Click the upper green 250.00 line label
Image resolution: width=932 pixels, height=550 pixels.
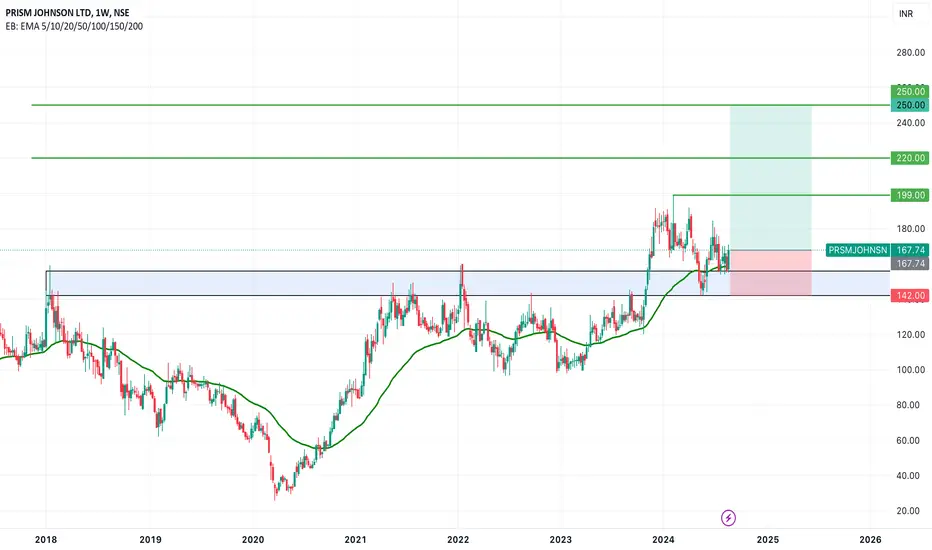click(x=910, y=92)
